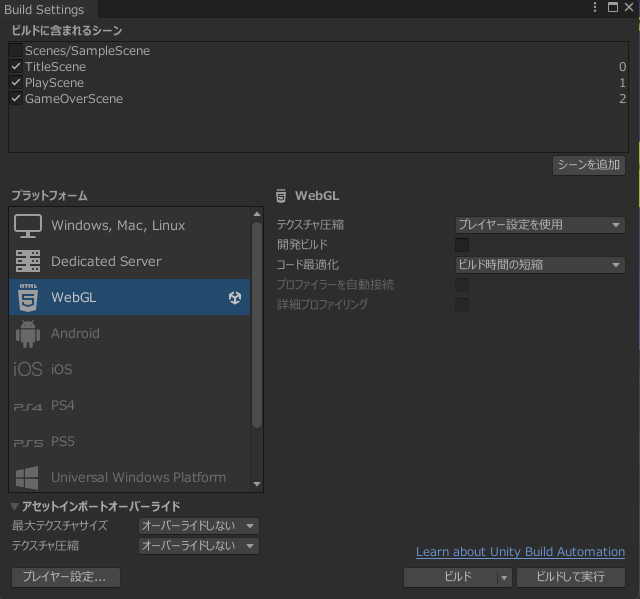Click the ビルドして実行 button
This screenshot has width=640, height=599.
571,578
